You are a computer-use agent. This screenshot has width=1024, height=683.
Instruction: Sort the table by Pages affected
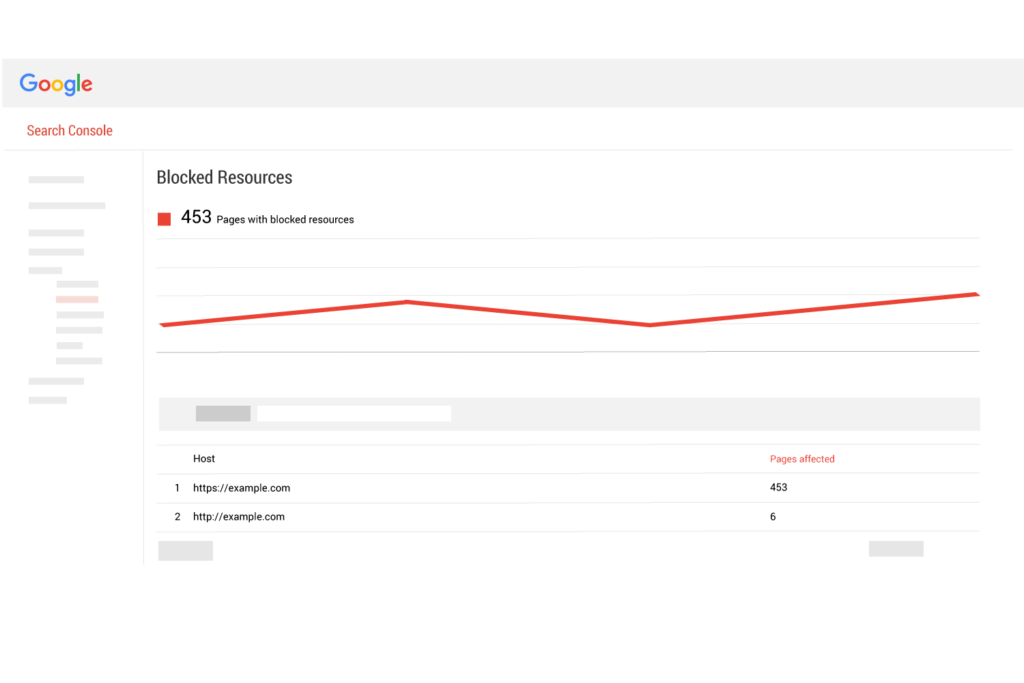tap(802, 458)
